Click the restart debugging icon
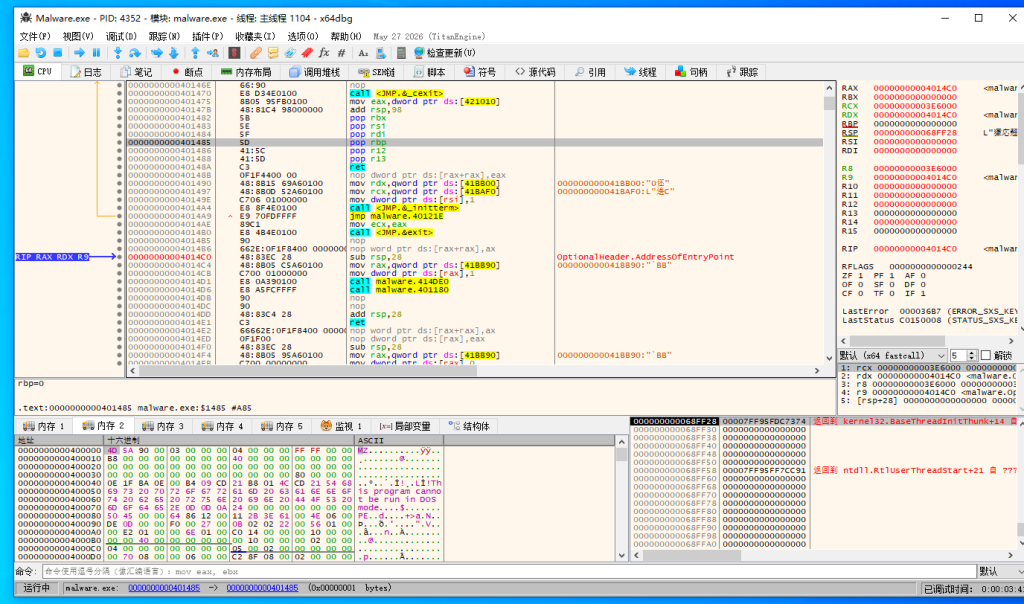Image resolution: width=1024 pixels, height=604 pixels. coord(41,53)
